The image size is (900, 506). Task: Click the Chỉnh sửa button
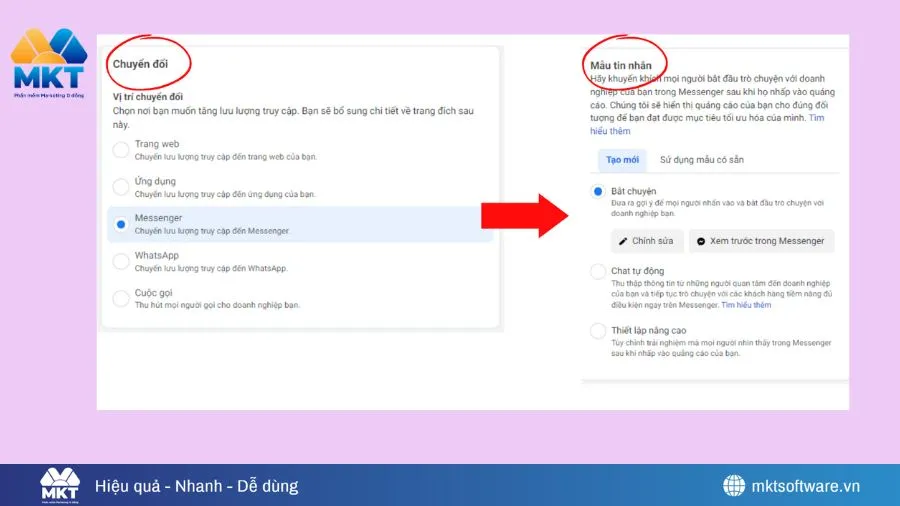tap(646, 241)
